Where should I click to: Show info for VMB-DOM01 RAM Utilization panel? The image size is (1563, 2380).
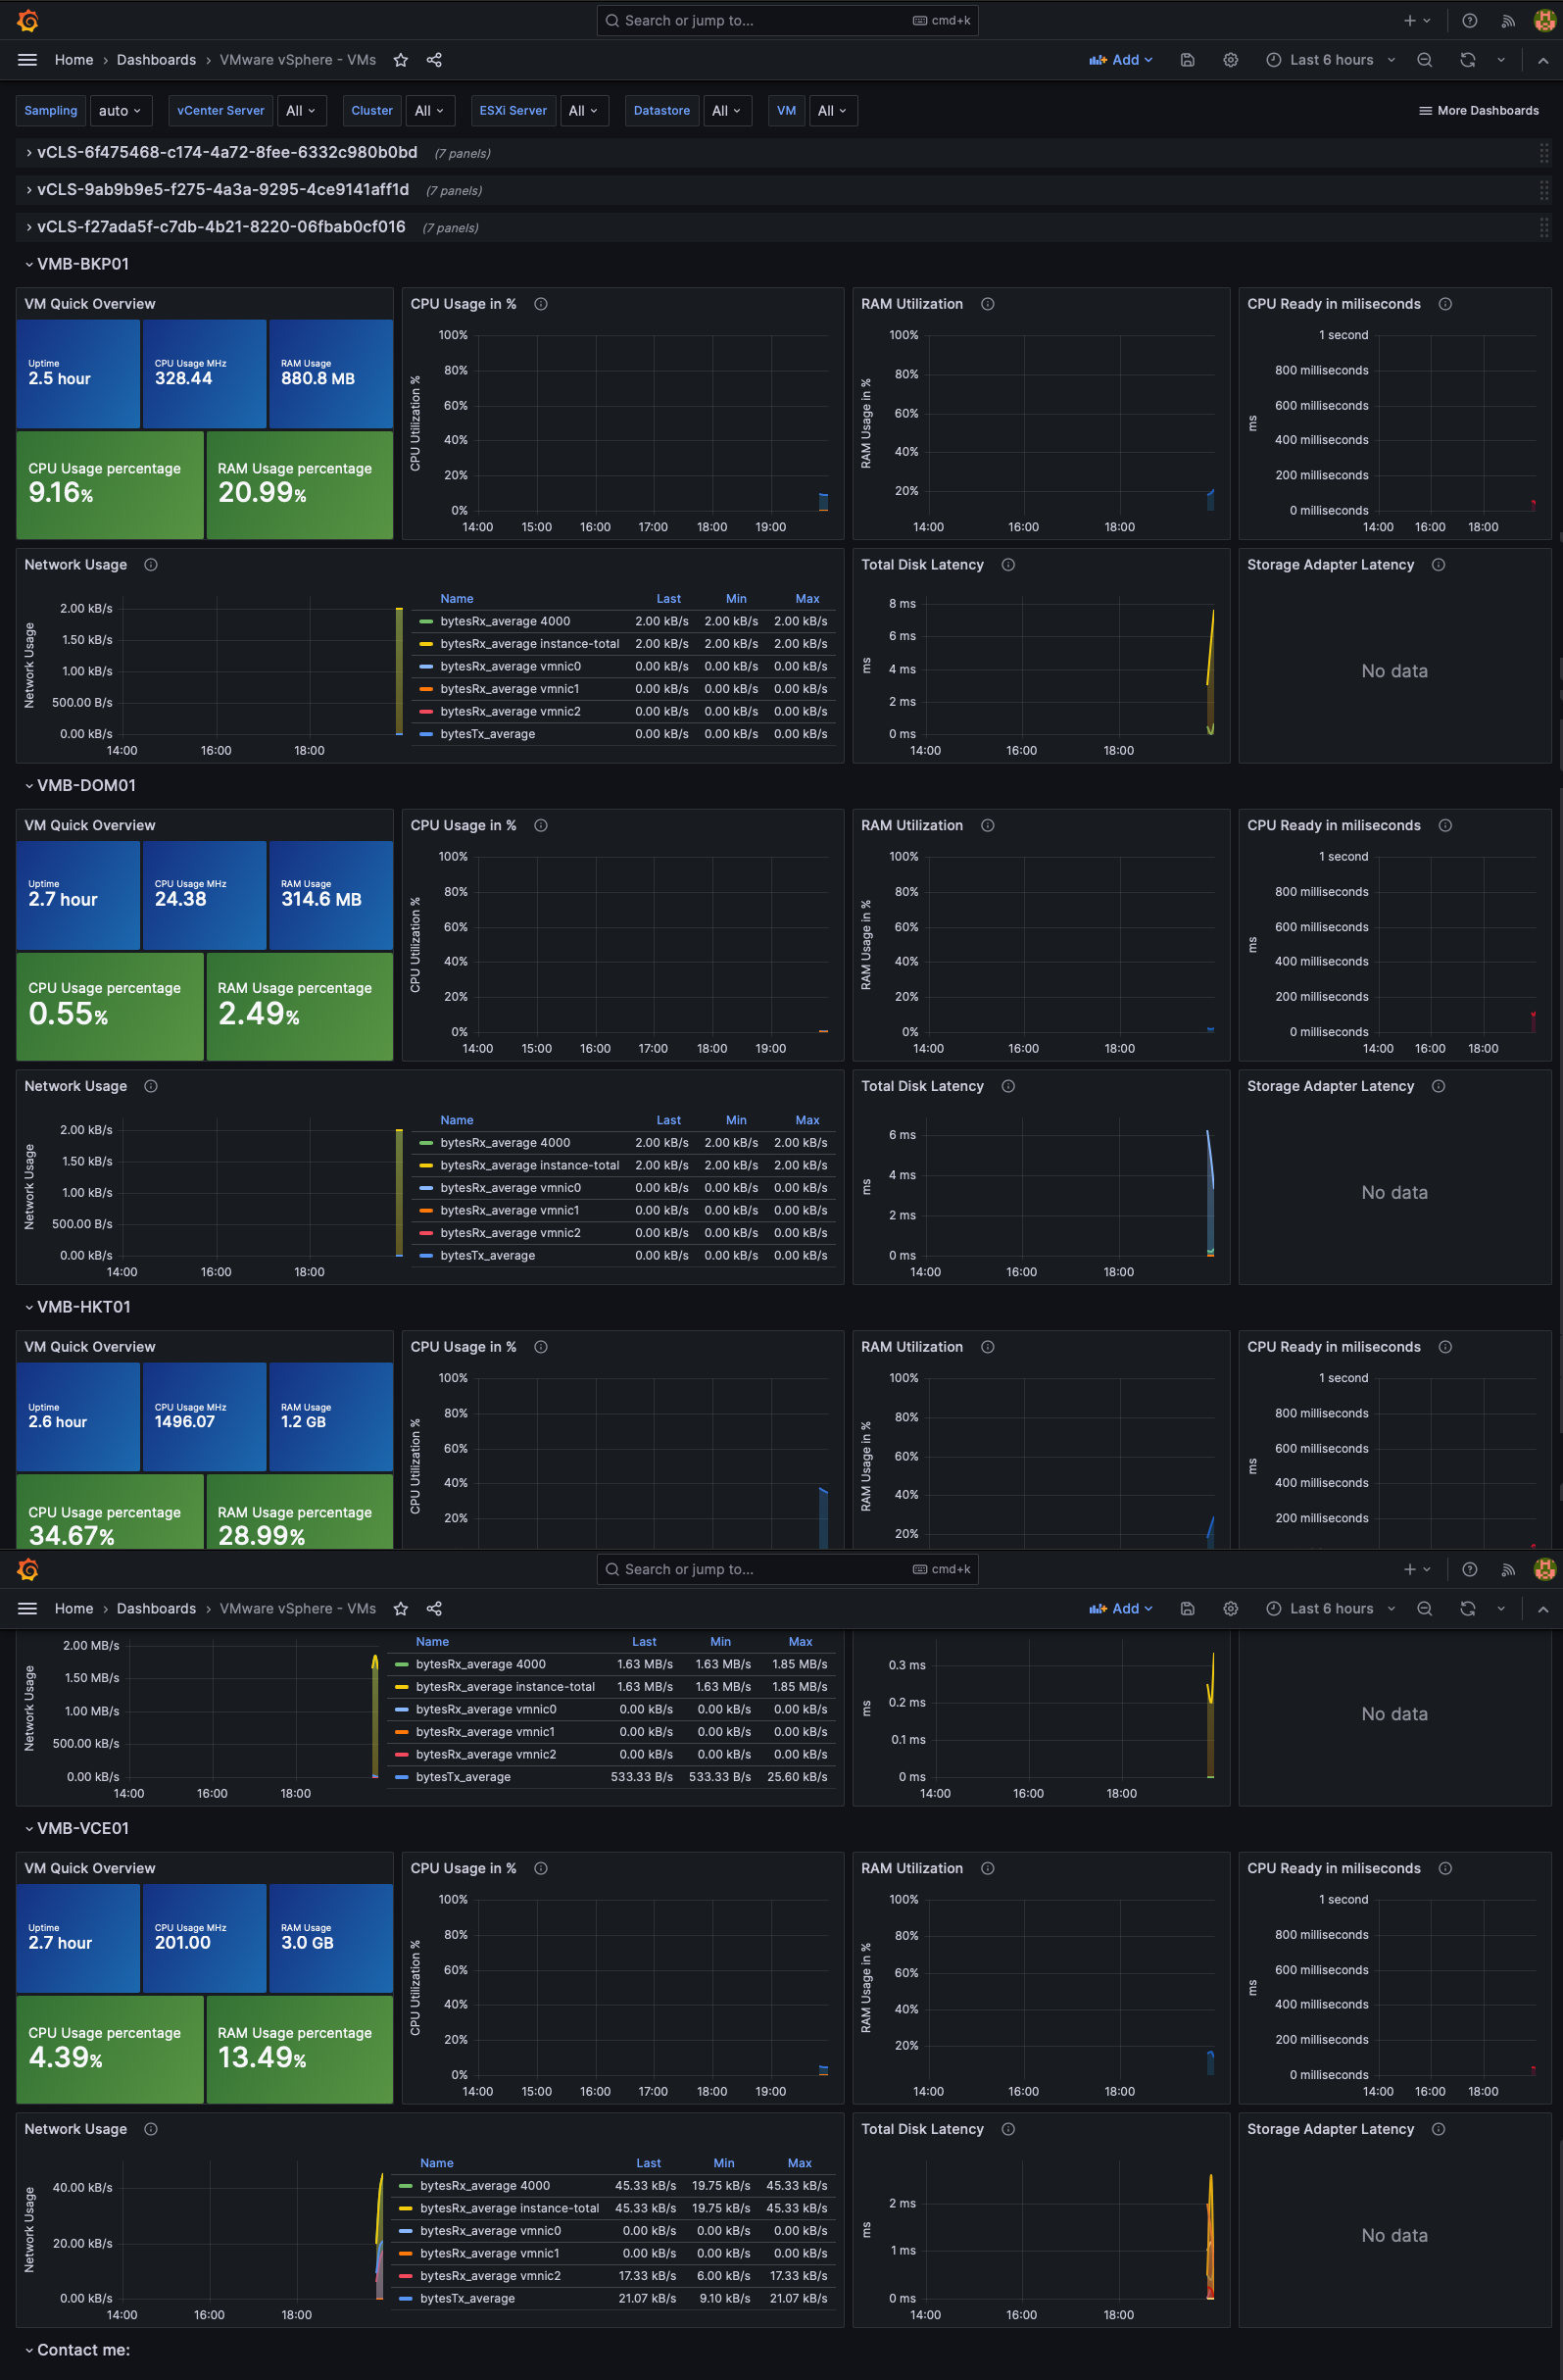pos(988,825)
